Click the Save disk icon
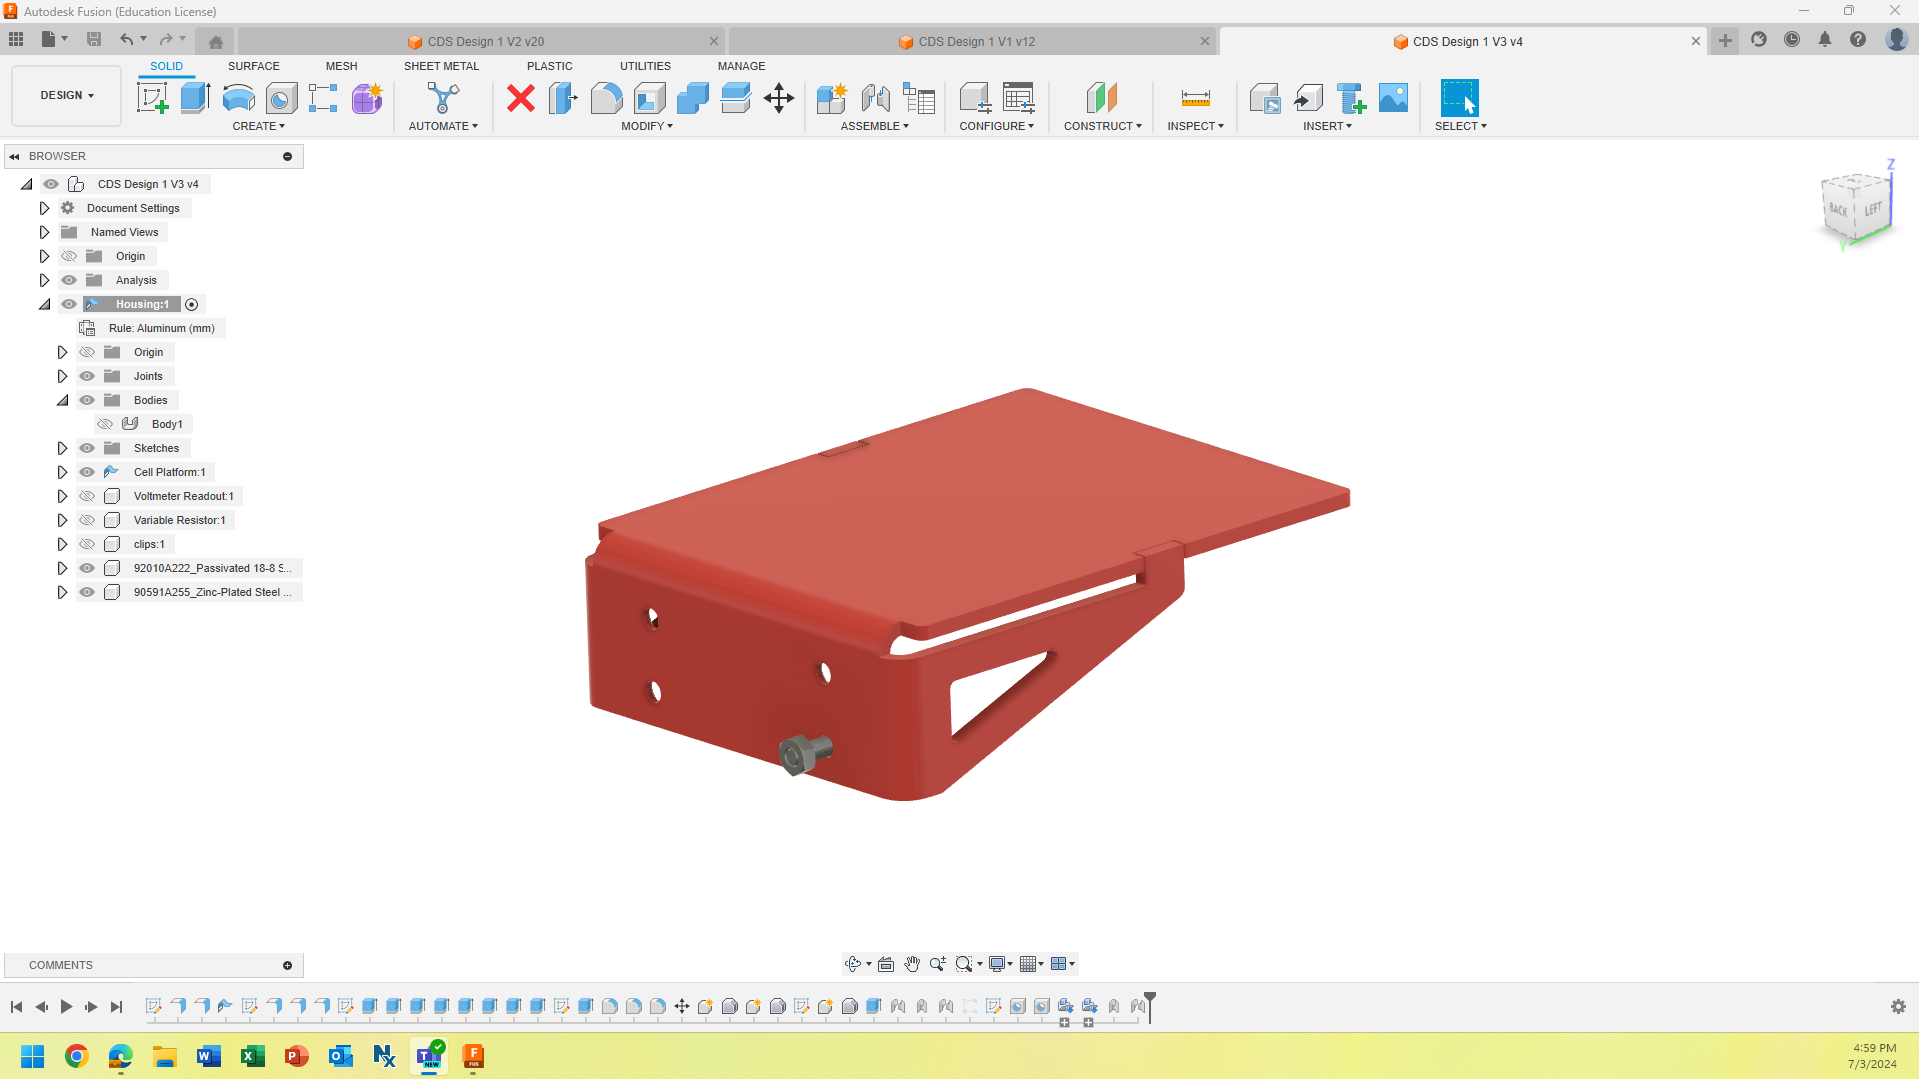 click(x=94, y=39)
